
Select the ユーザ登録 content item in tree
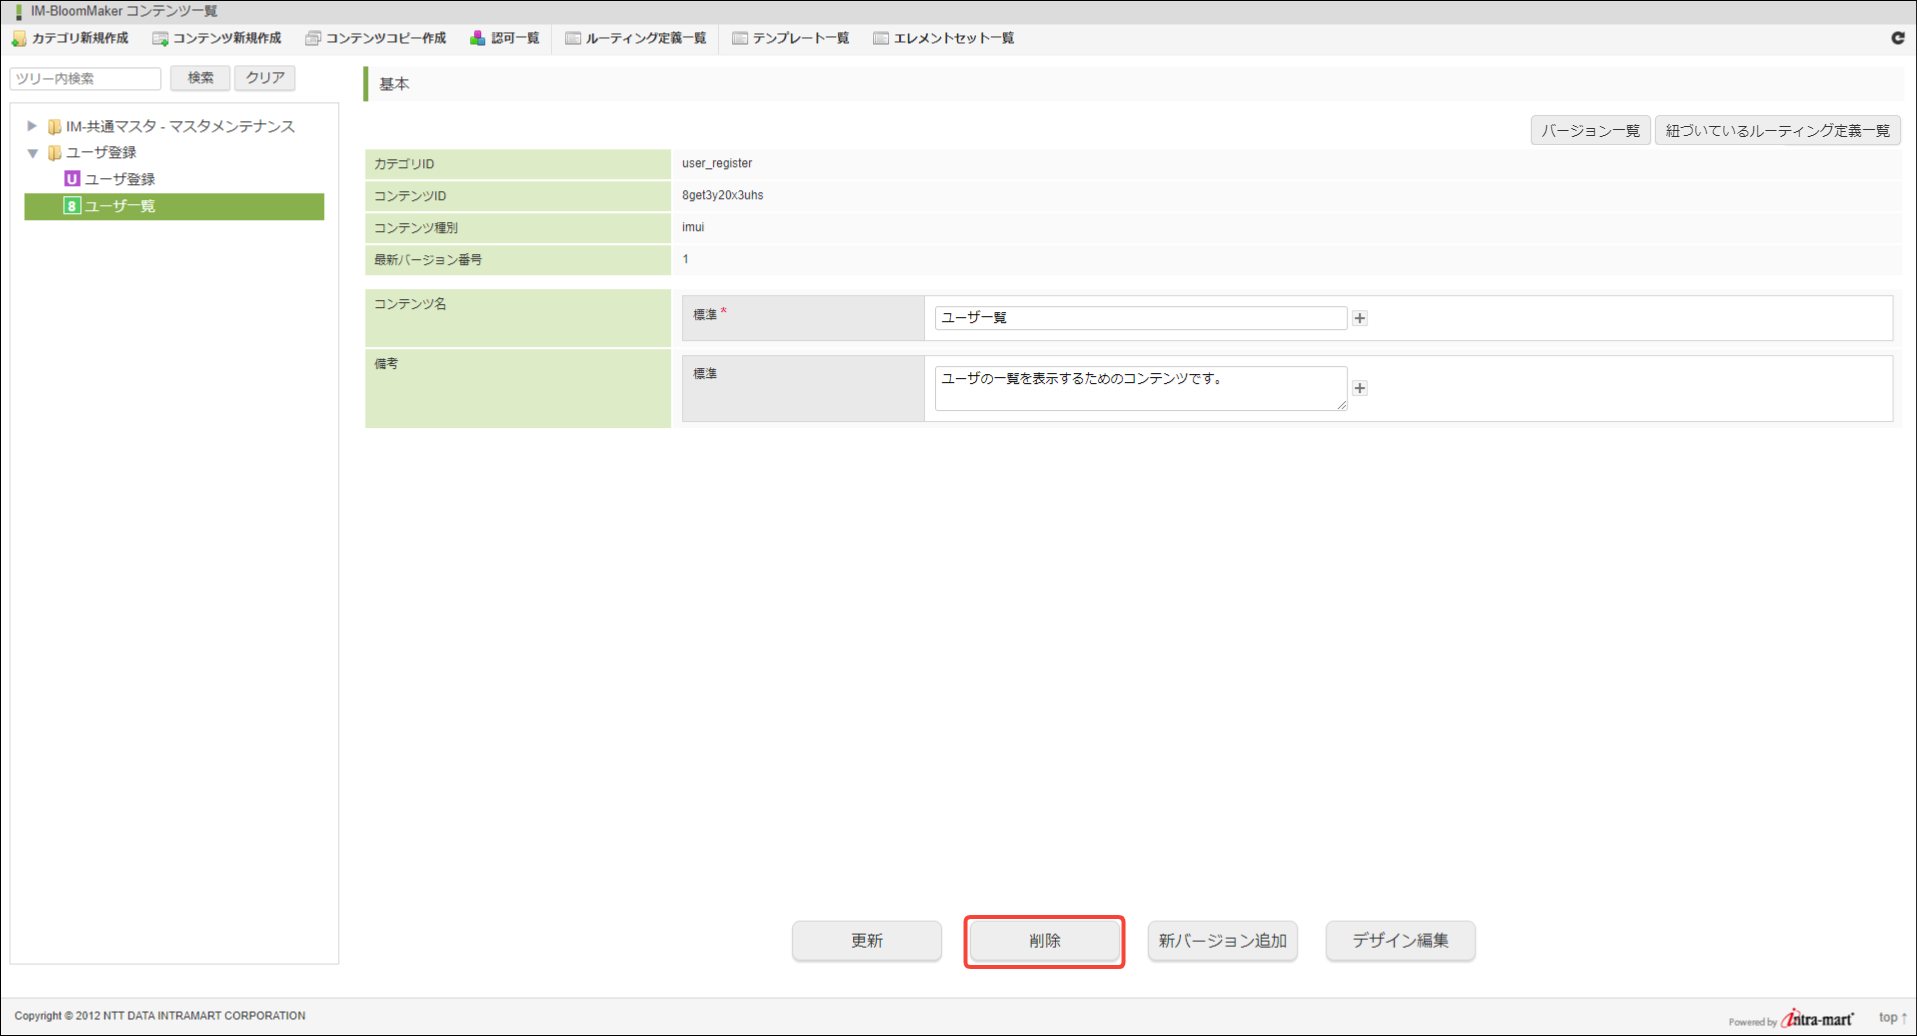coord(119,179)
